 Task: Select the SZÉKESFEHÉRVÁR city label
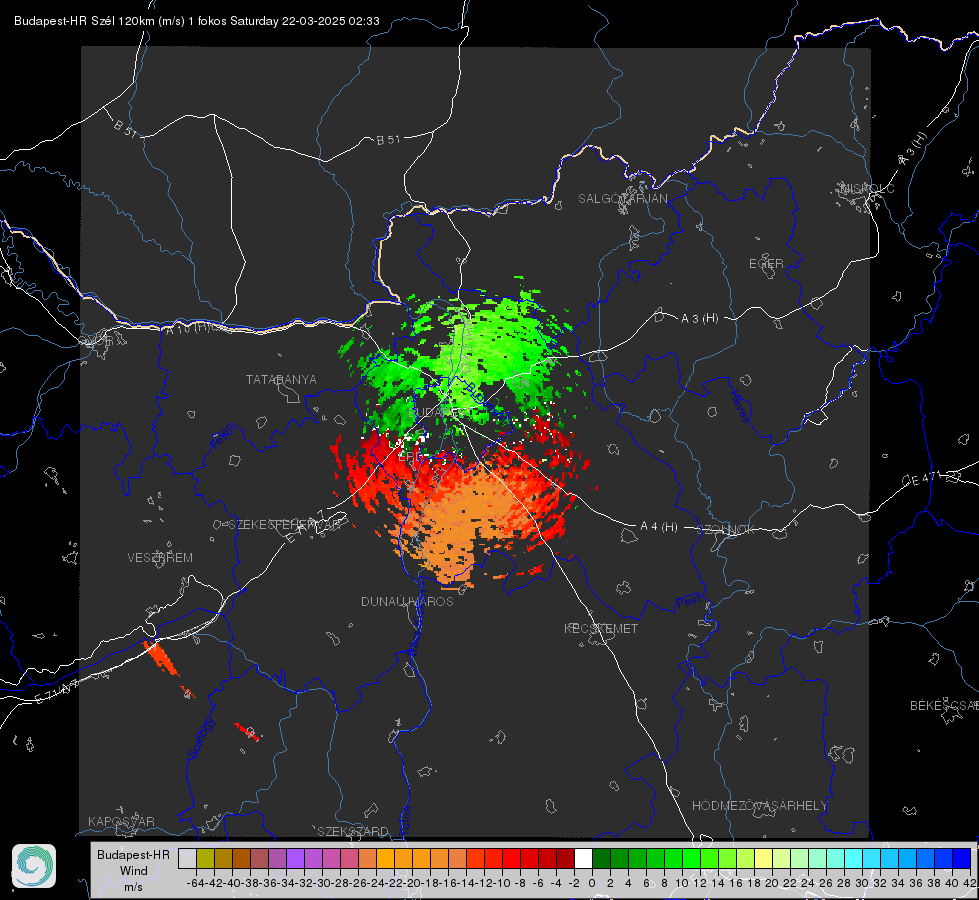click(287, 525)
